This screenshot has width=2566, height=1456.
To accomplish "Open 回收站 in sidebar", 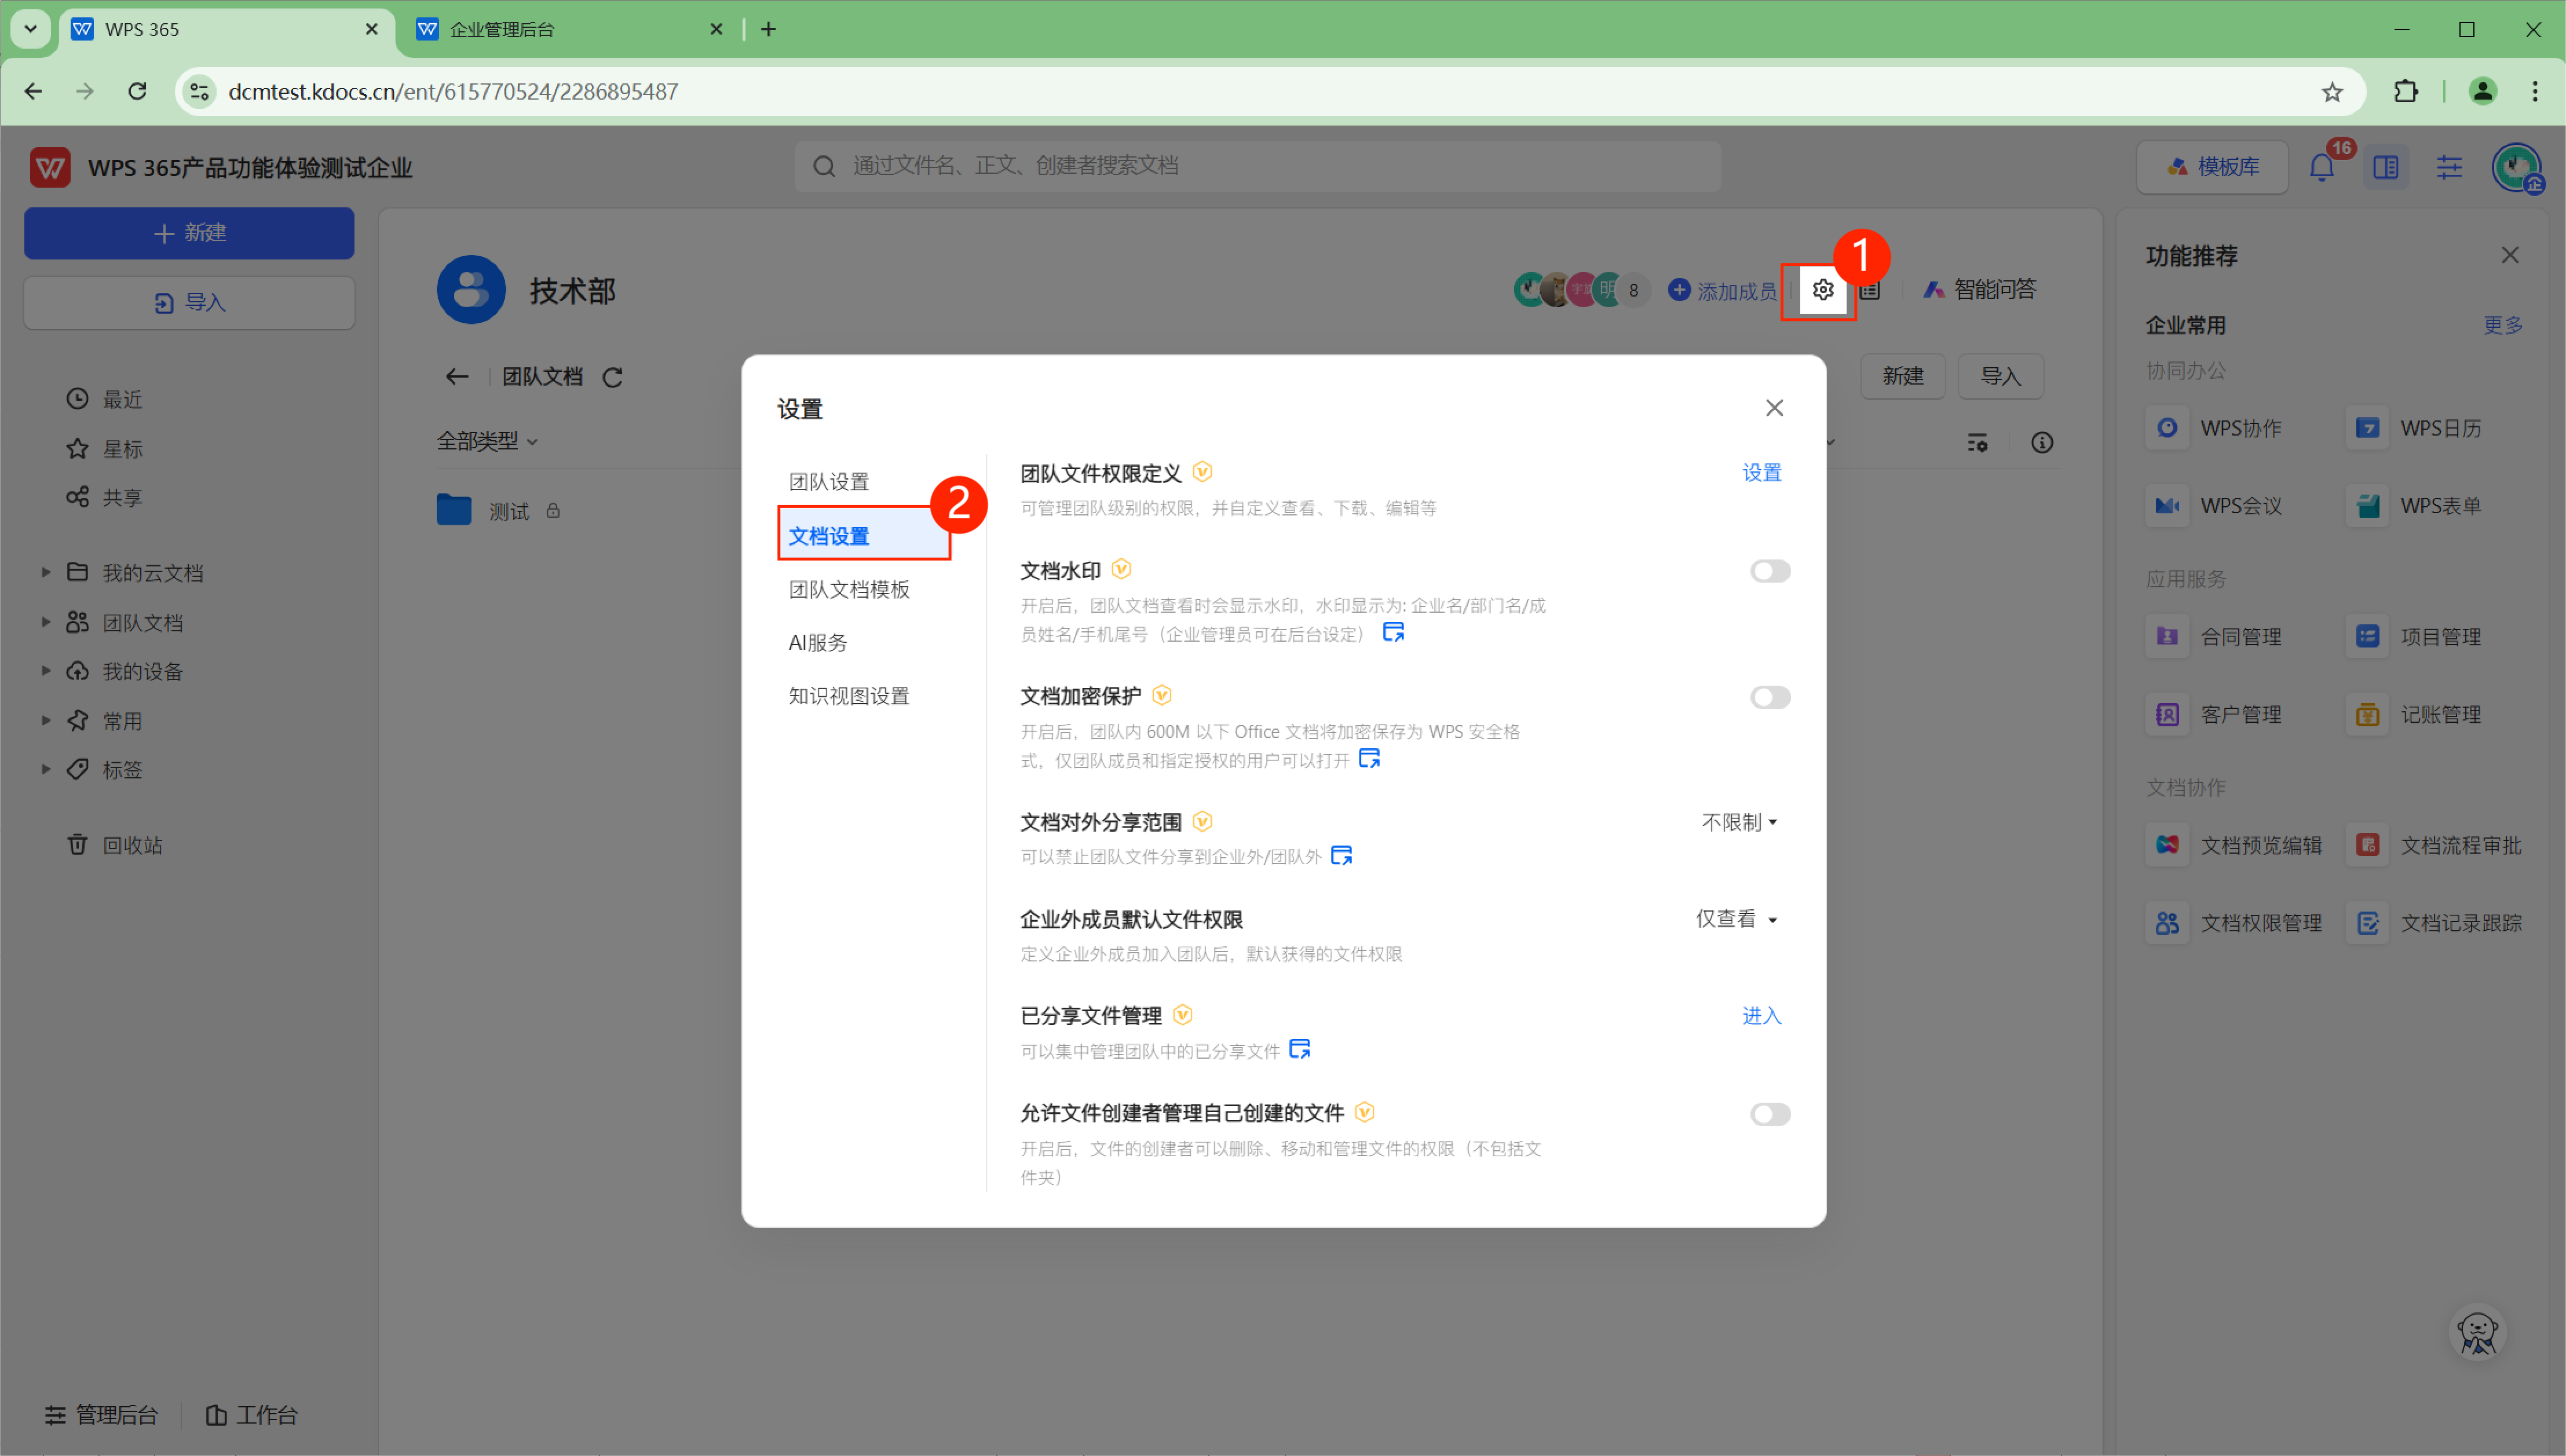I will 114,845.
